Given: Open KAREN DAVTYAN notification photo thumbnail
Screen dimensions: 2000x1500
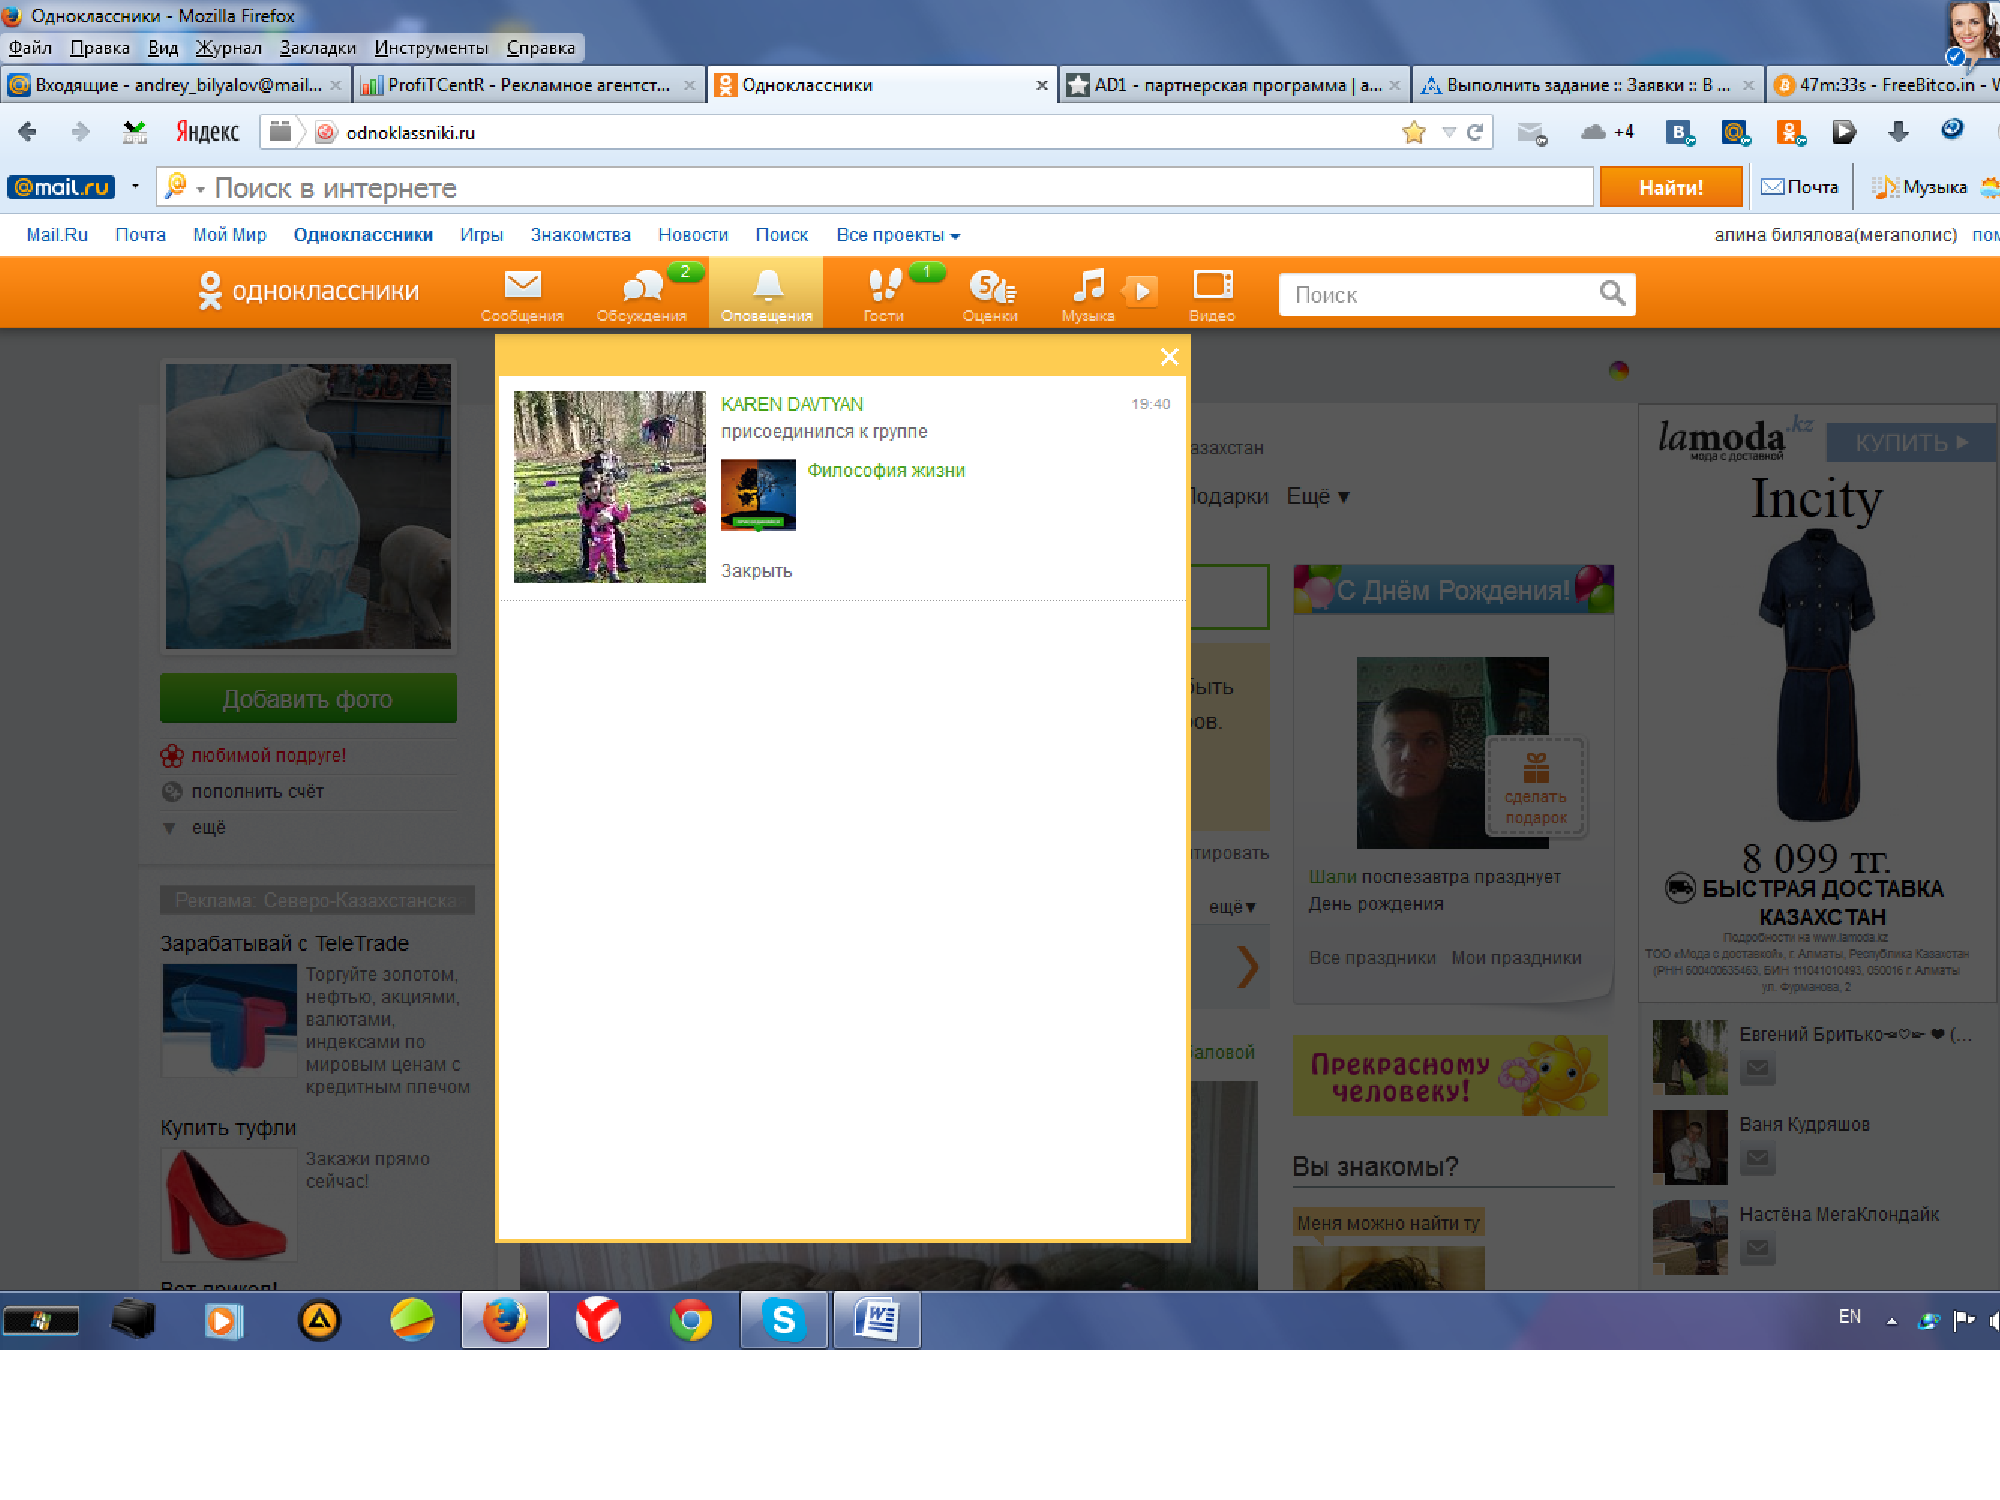Looking at the screenshot, I should [609, 487].
